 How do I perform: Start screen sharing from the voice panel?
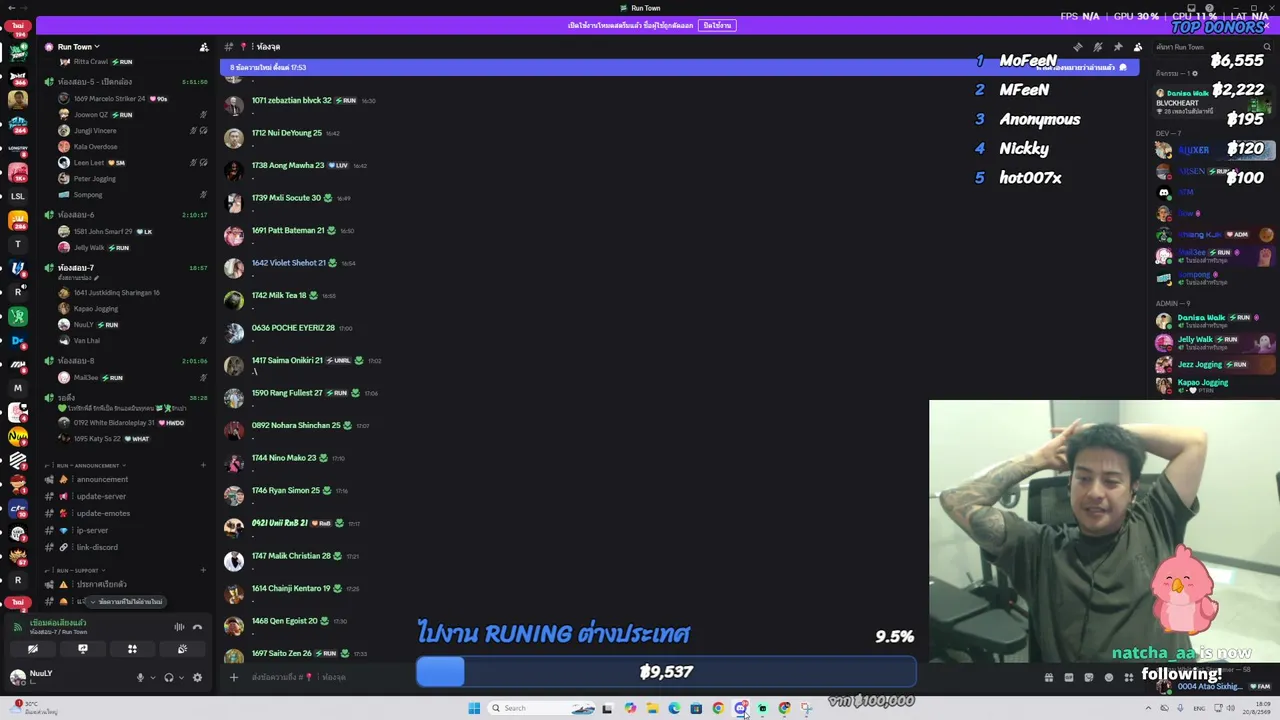pyautogui.click(x=83, y=649)
